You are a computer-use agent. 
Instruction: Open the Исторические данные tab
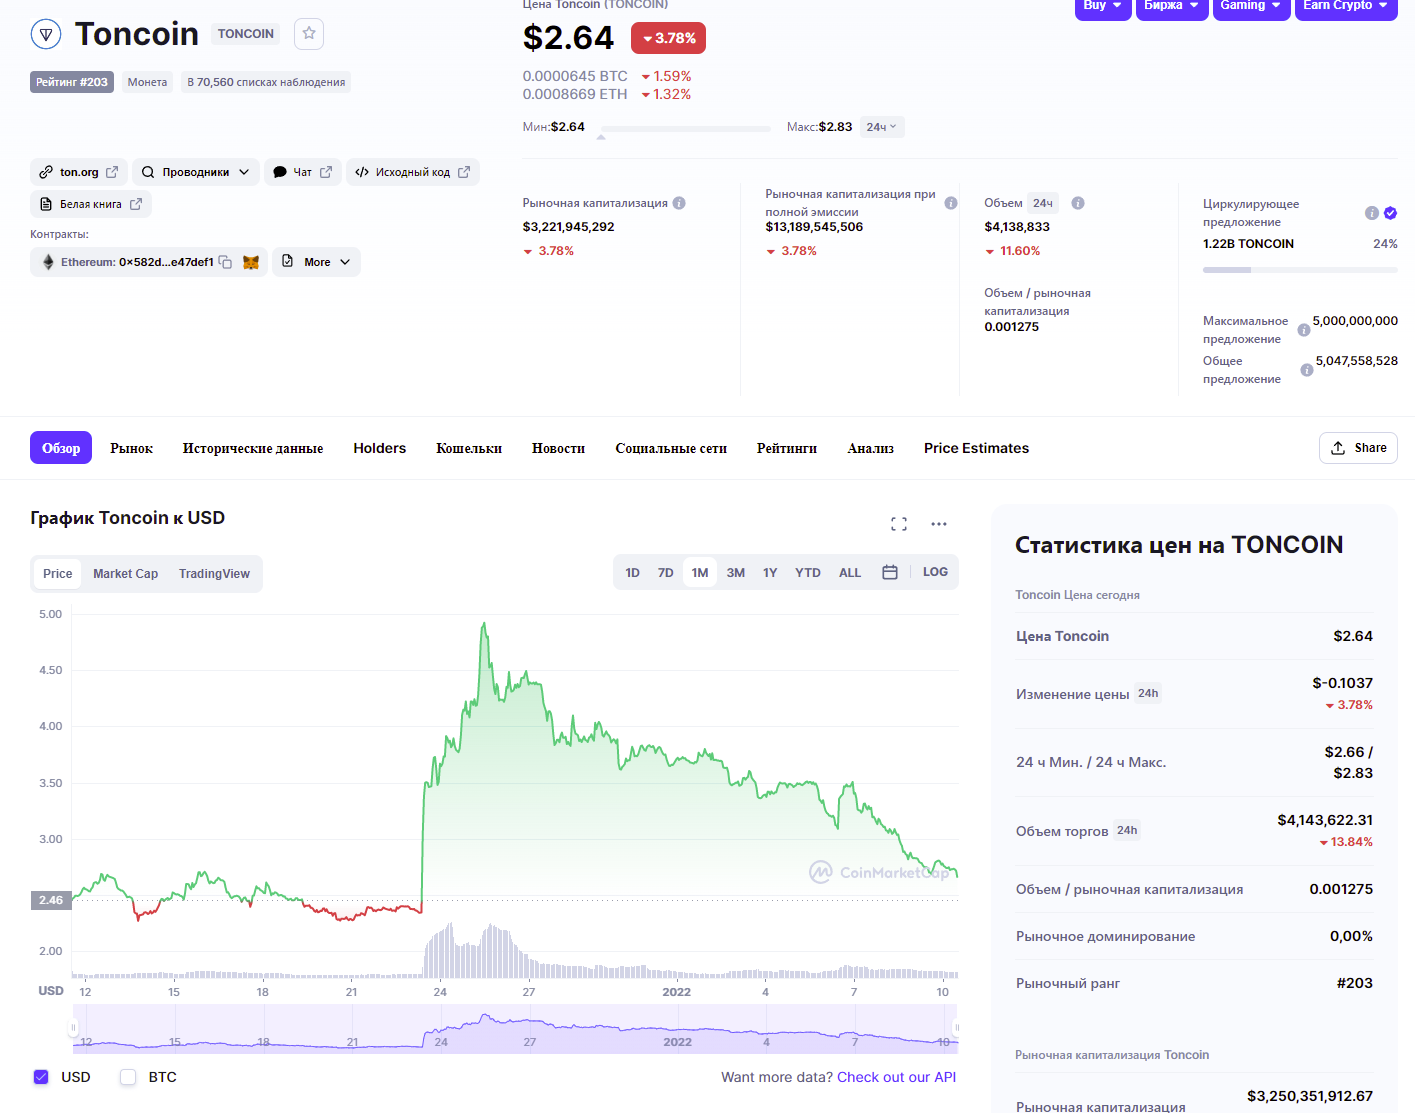[253, 448]
